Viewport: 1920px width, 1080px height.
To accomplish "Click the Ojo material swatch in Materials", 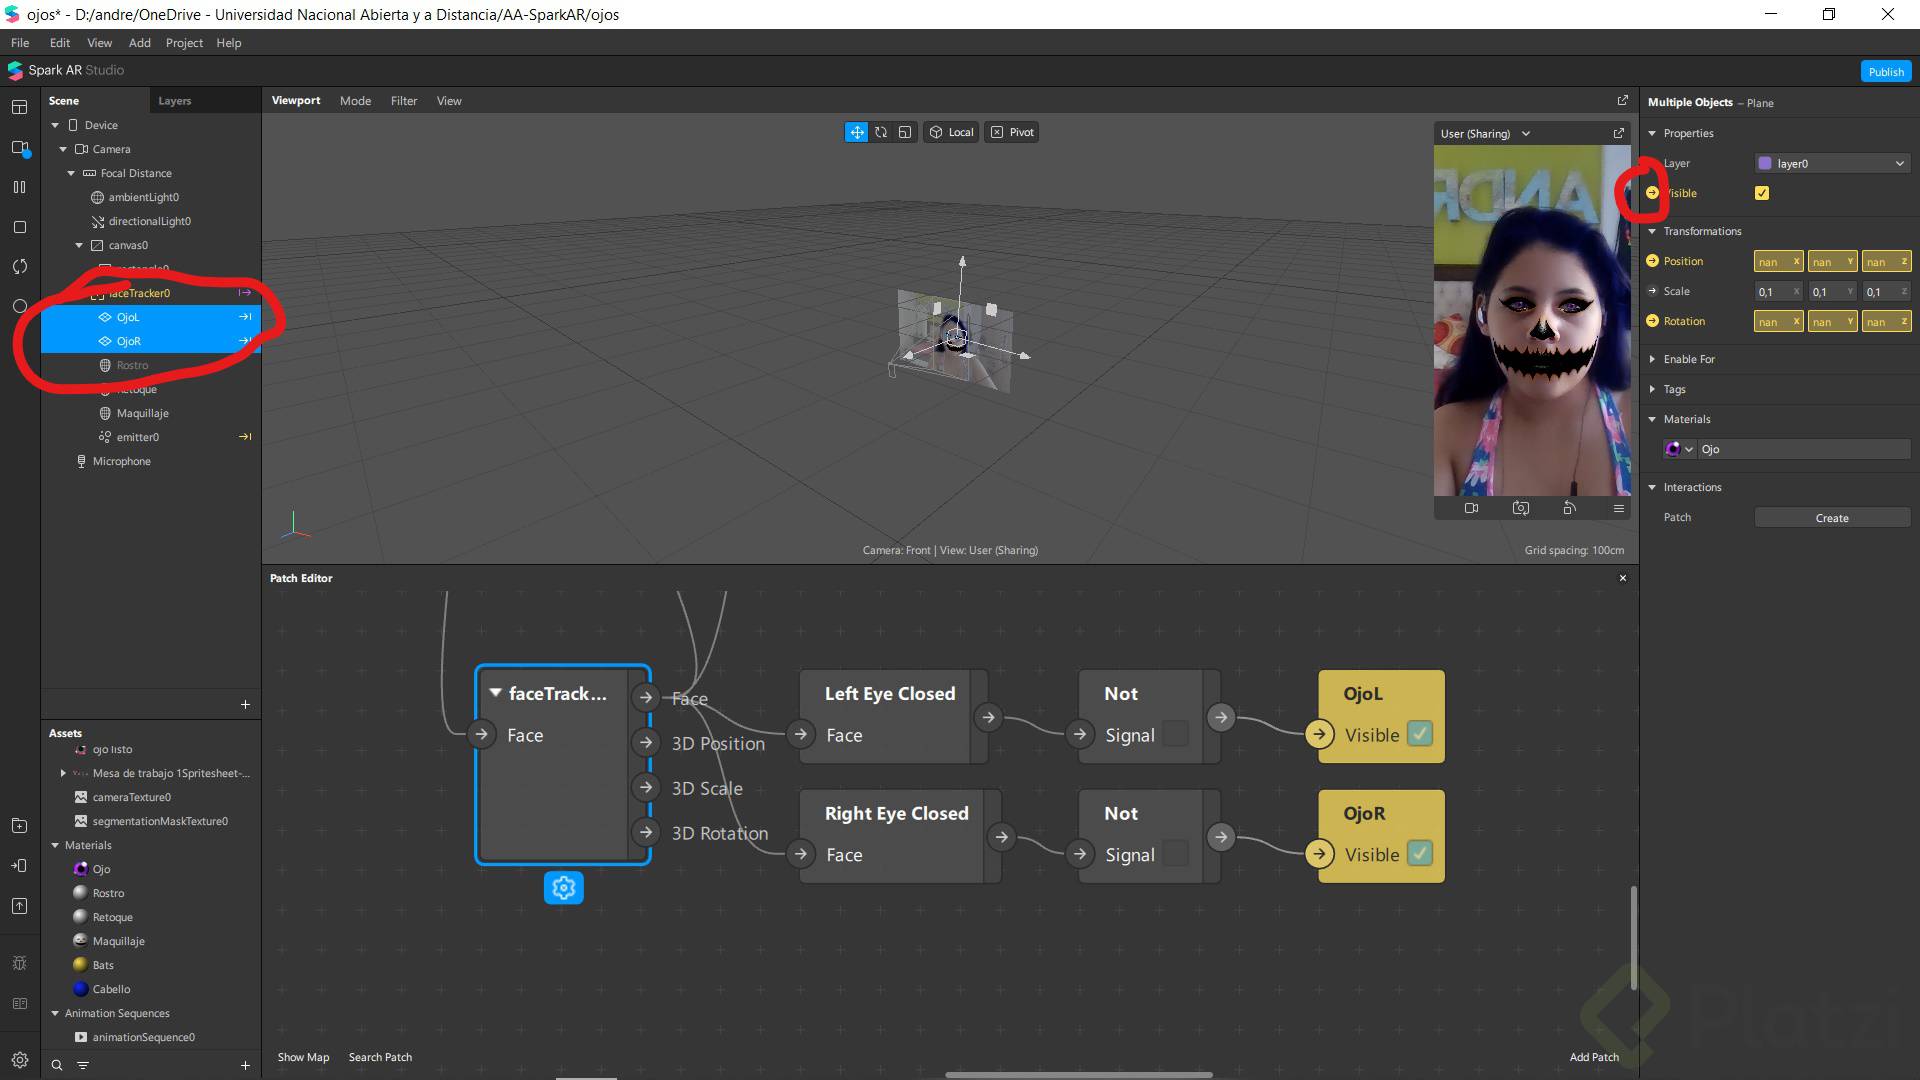I will [x=1672, y=449].
